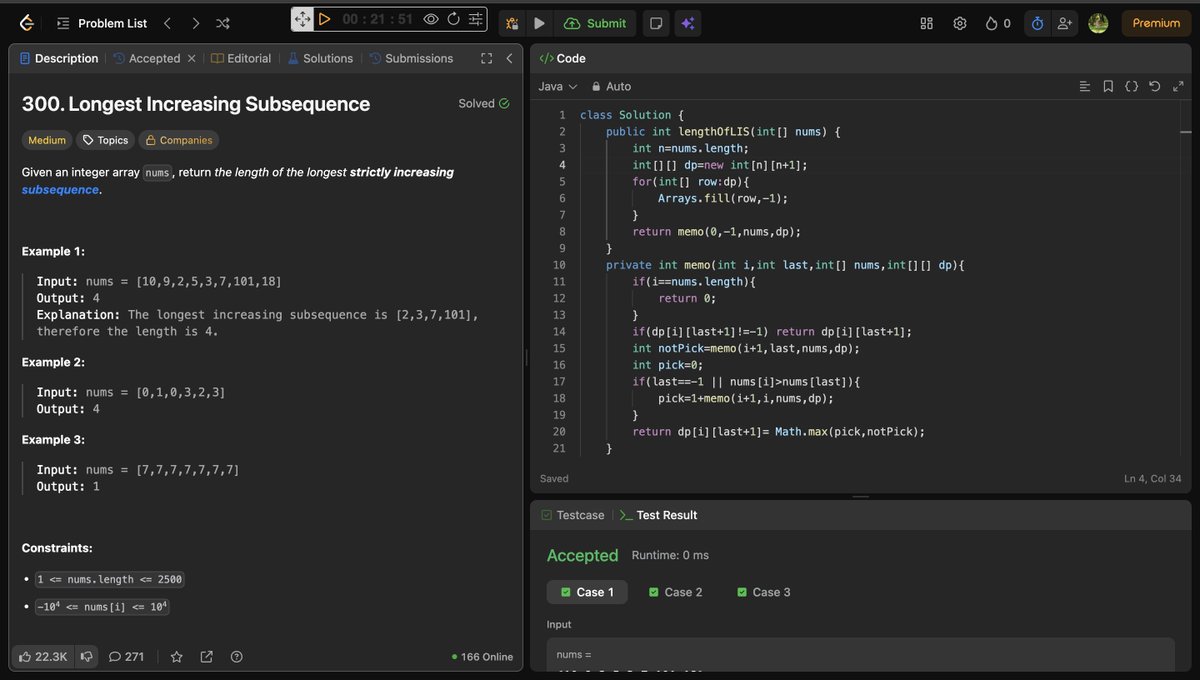Click the Solved status label
Image resolution: width=1200 pixels, height=680 pixels.
[484, 103]
